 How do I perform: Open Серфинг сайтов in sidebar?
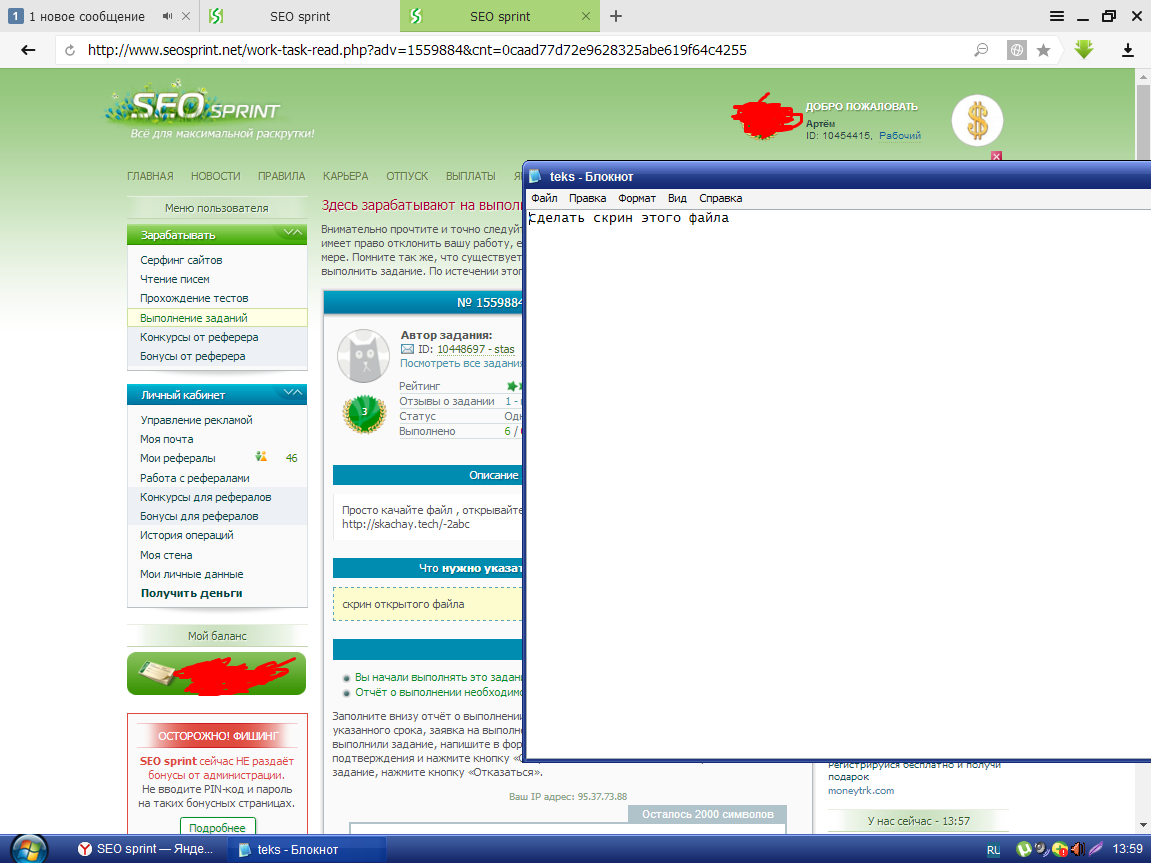[x=181, y=260]
